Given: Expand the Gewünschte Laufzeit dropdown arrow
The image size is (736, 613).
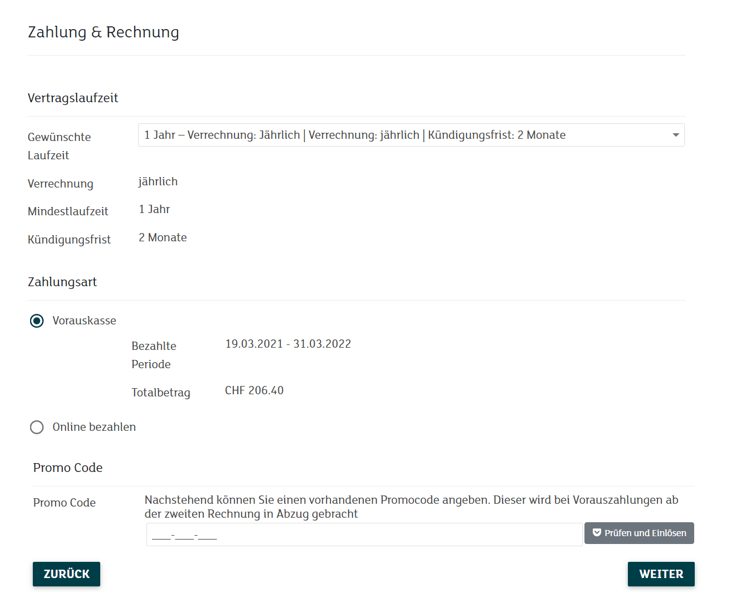Looking at the screenshot, I should (x=675, y=135).
